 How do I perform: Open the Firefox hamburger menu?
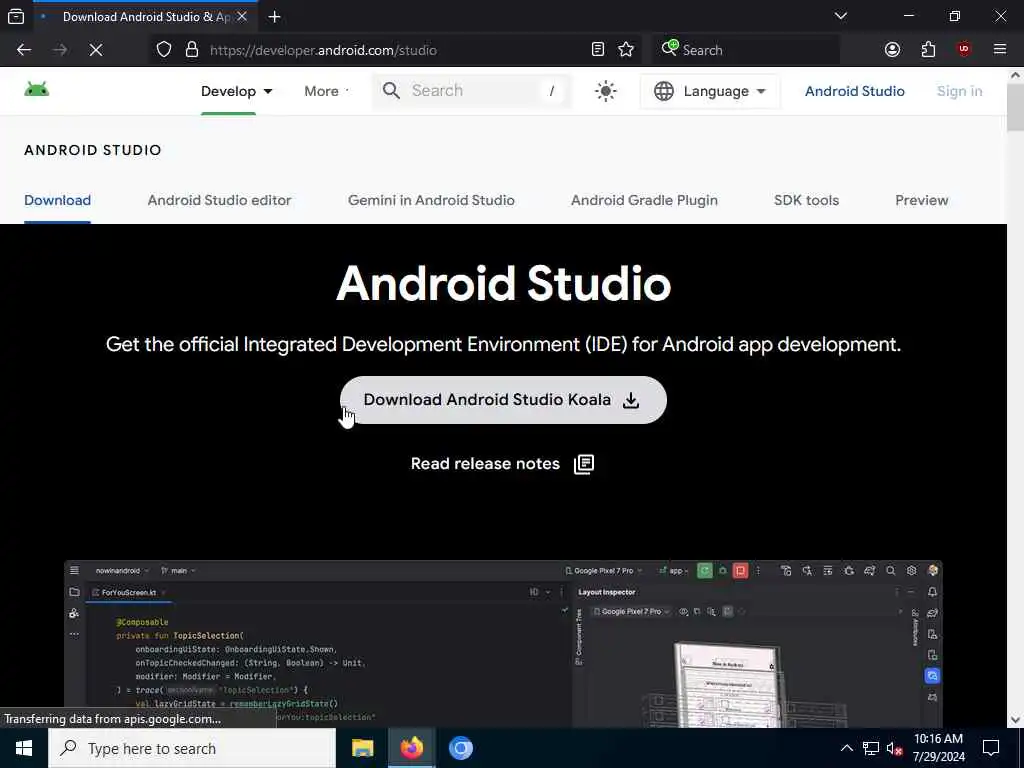click(x=1000, y=50)
